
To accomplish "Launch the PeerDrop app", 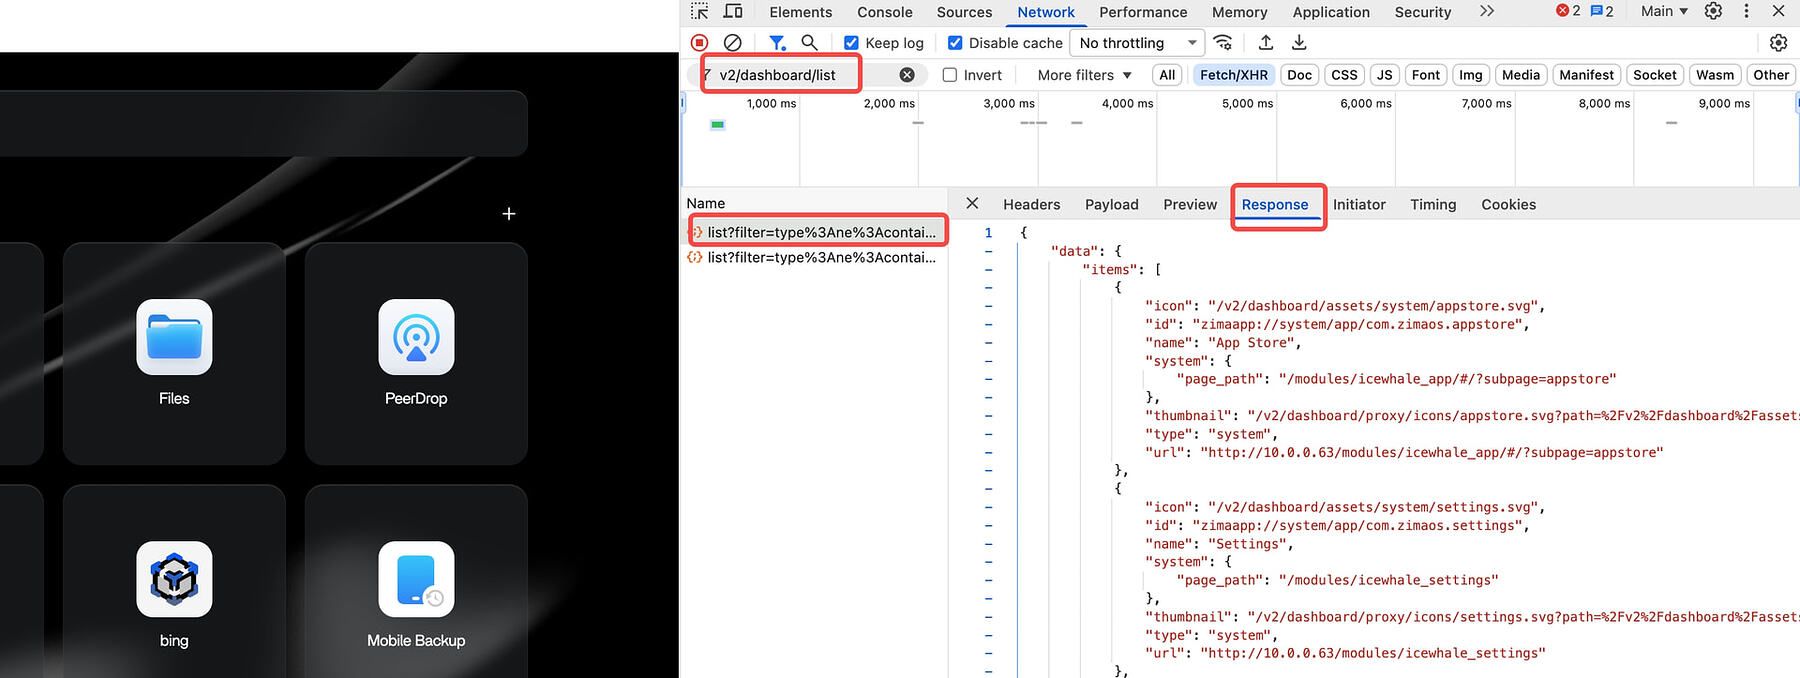I will point(416,337).
